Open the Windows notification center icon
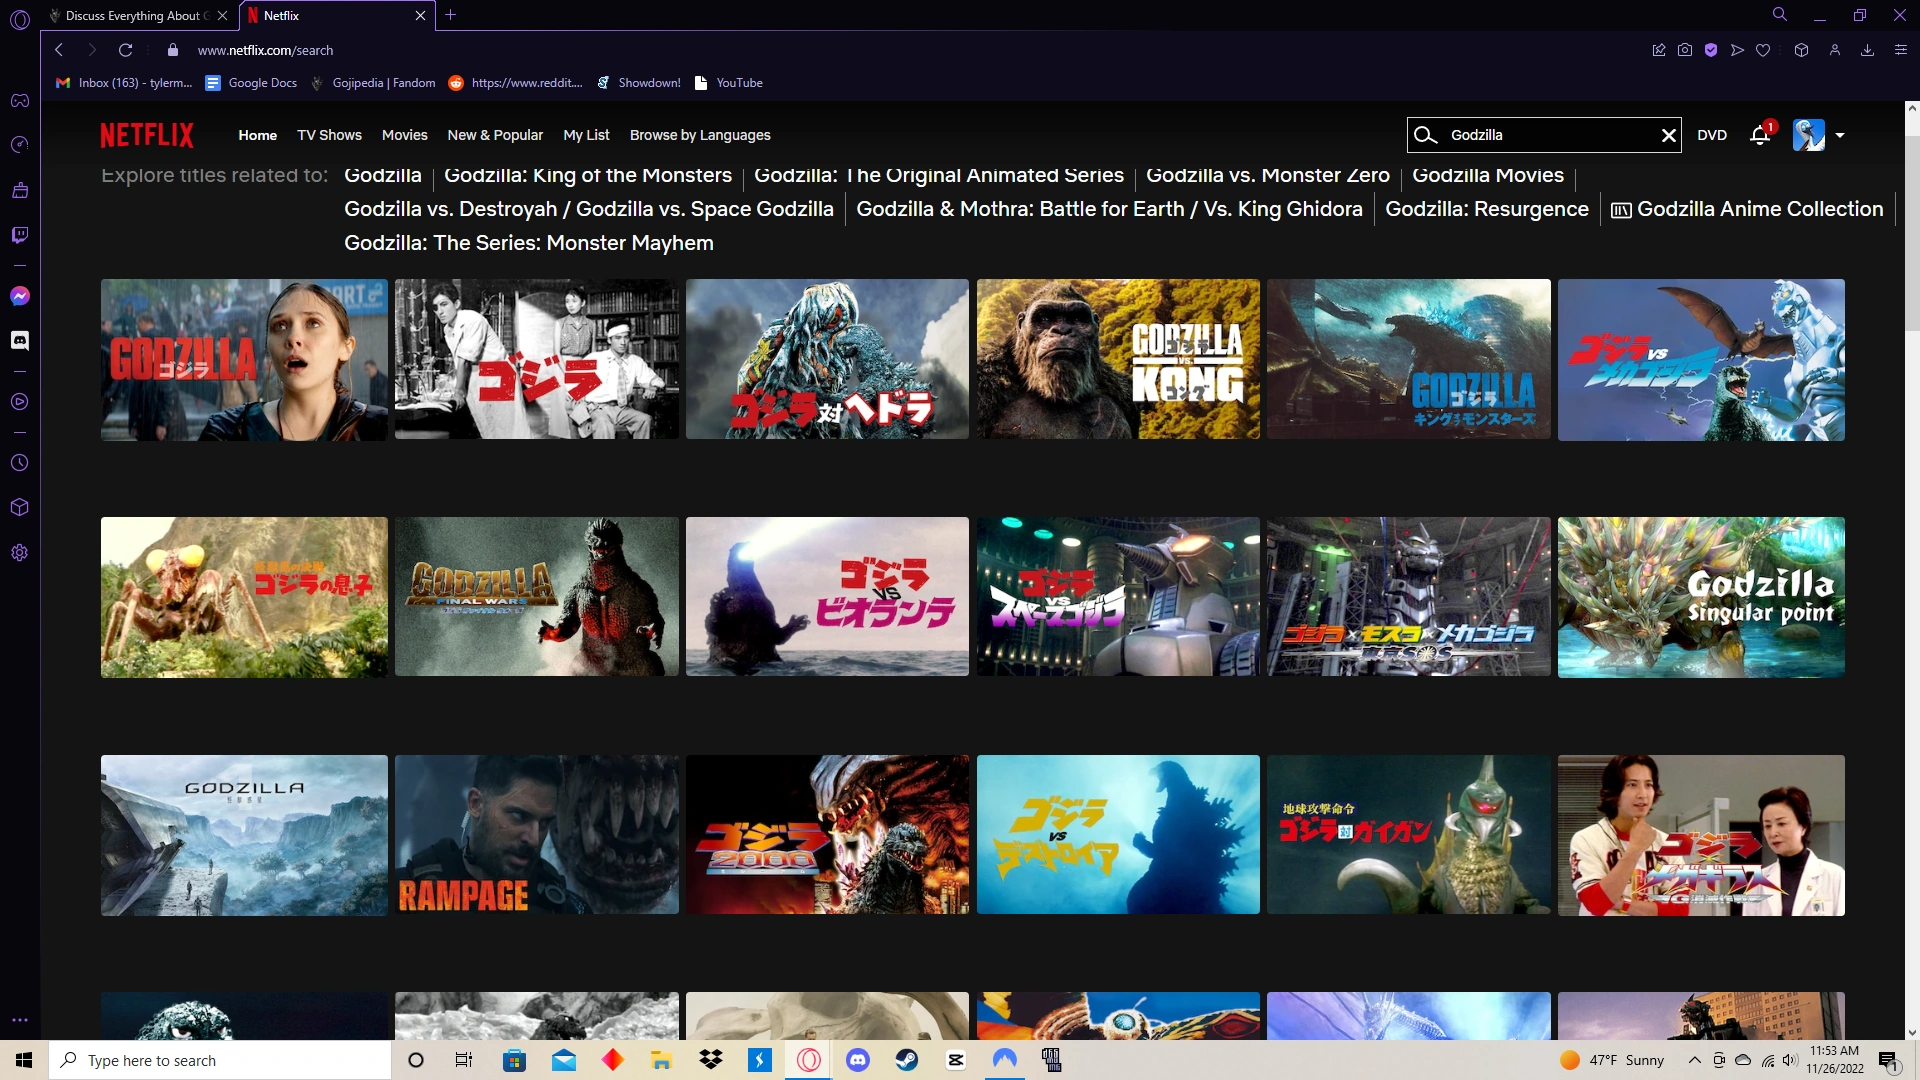1920x1080 pixels. coord(1889,1060)
